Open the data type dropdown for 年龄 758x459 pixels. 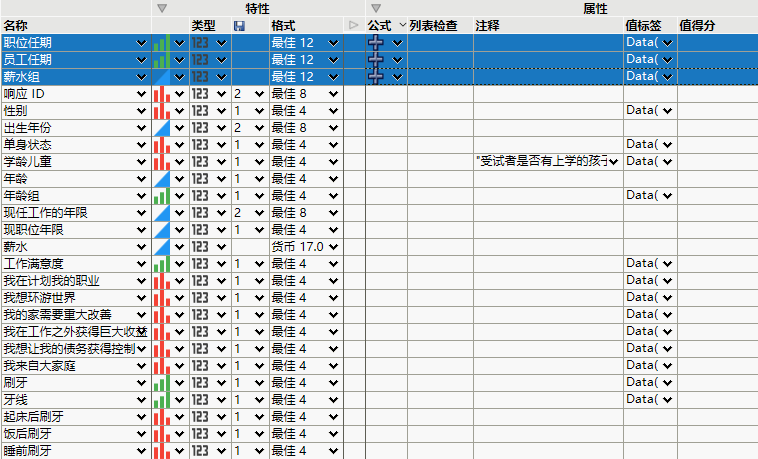coord(221,179)
